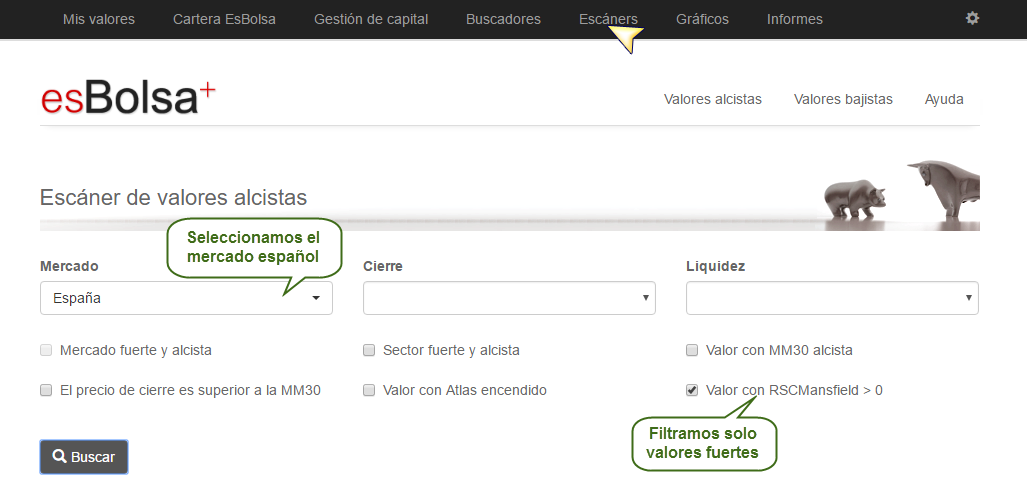Open Cartera EsBolsa menu item

224,19
